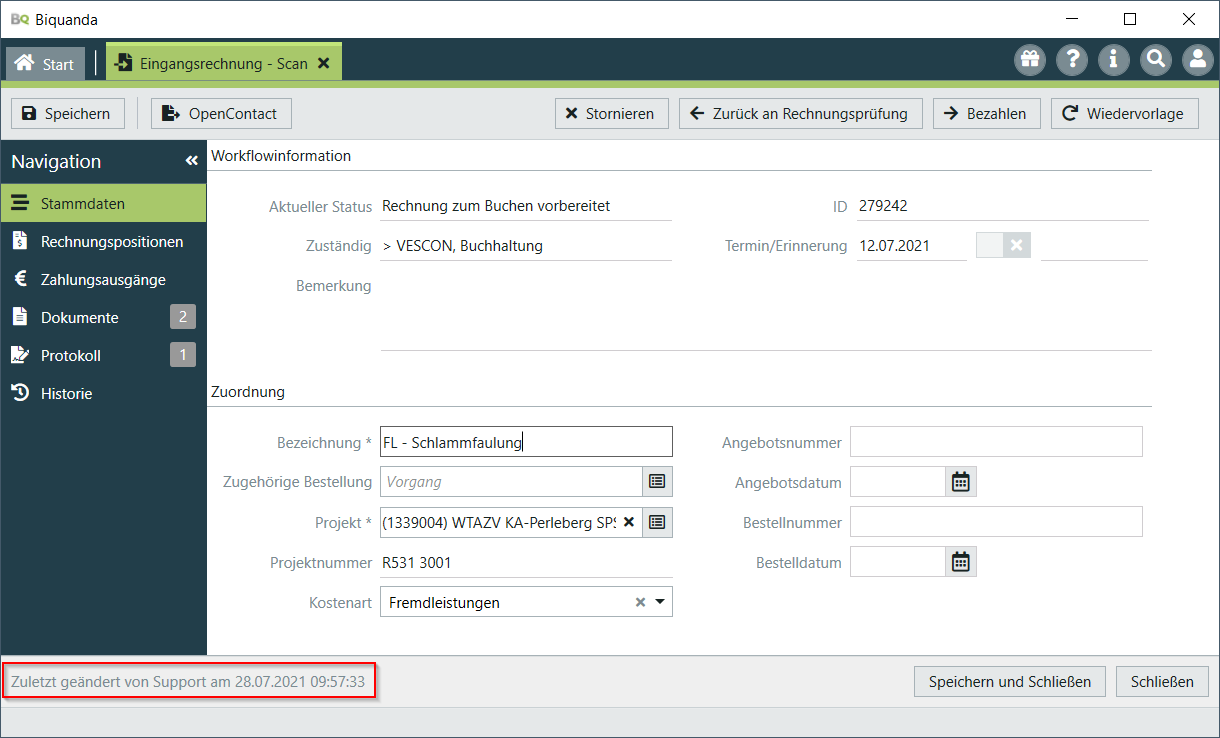Click the gift icon in header
The width and height of the screenshot is (1220, 738).
1030,60
